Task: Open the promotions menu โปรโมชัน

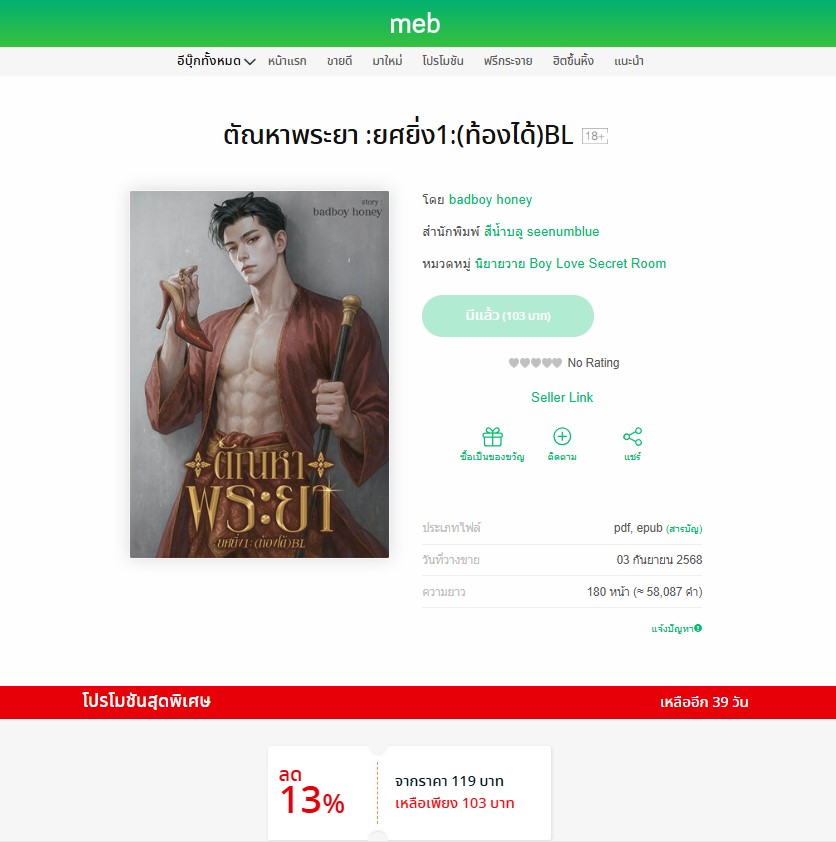Action: [443, 61]
